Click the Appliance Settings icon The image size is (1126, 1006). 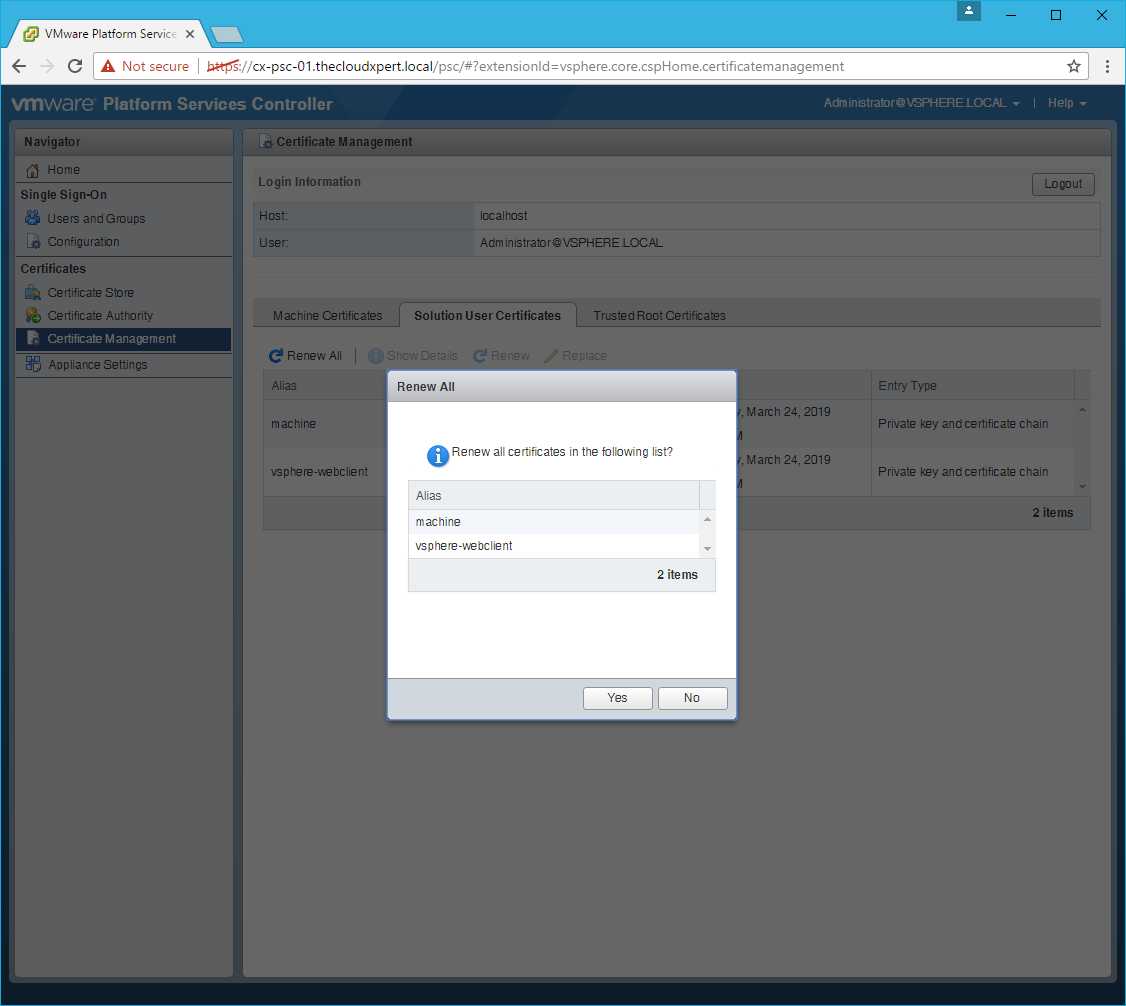pyautogui.click(x=33, y=364)
